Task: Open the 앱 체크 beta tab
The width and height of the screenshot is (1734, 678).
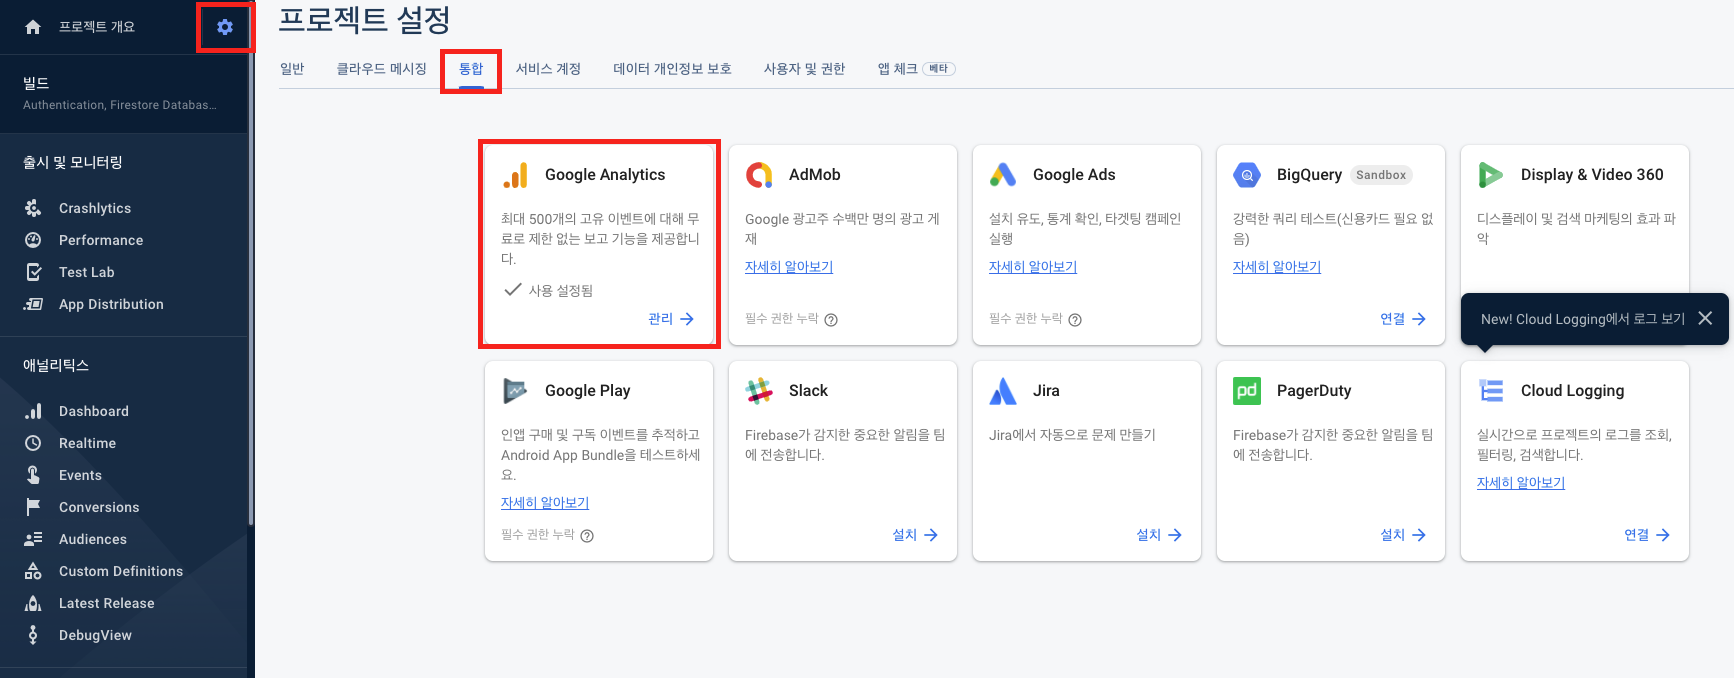Action: pos(916,69)
